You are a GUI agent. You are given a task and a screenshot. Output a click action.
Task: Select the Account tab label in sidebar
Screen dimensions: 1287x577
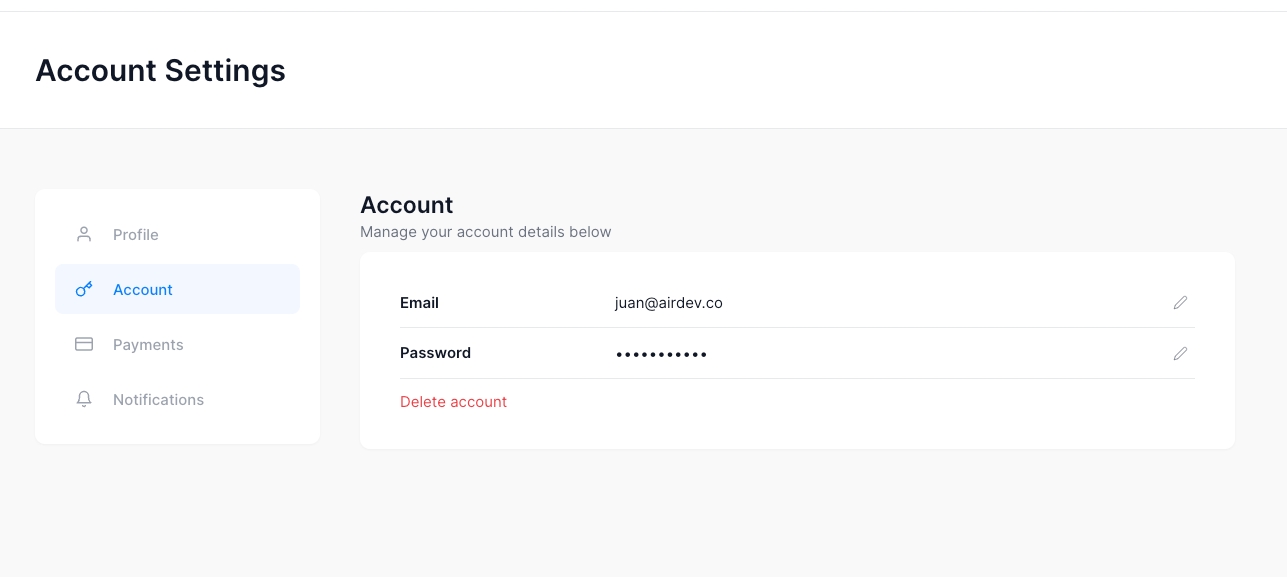[x=143, y=290]
